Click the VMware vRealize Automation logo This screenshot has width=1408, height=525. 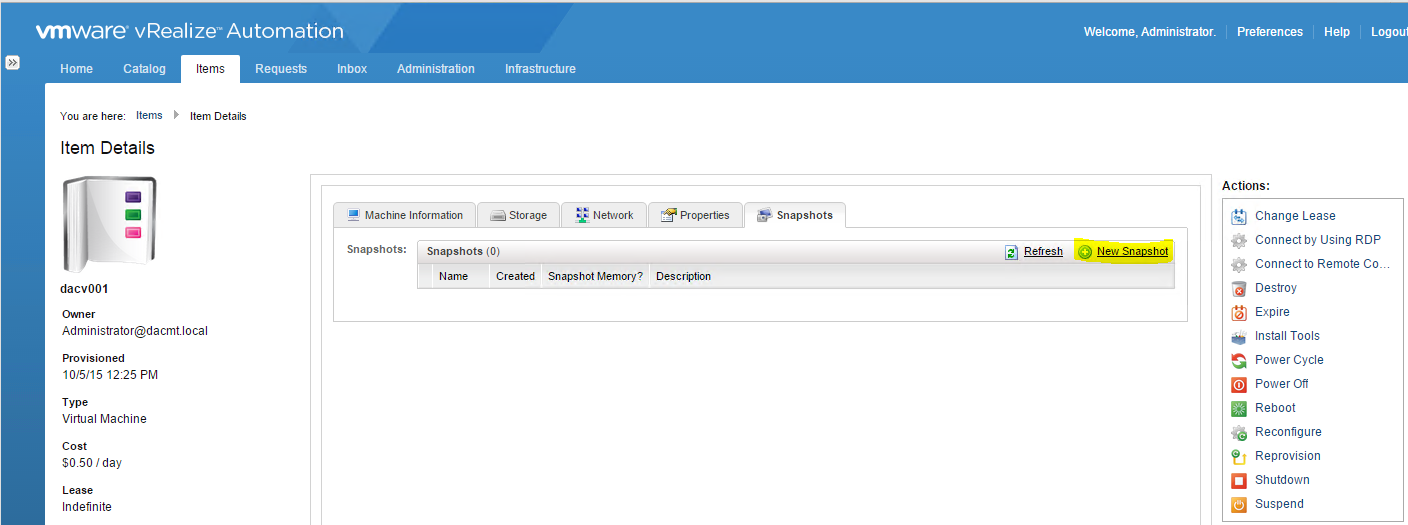point(190,31)
